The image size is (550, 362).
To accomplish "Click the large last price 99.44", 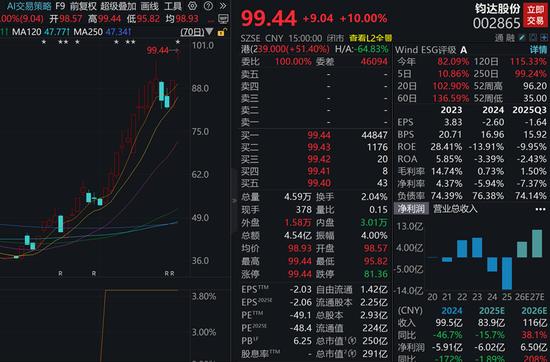I will [269, 19].
